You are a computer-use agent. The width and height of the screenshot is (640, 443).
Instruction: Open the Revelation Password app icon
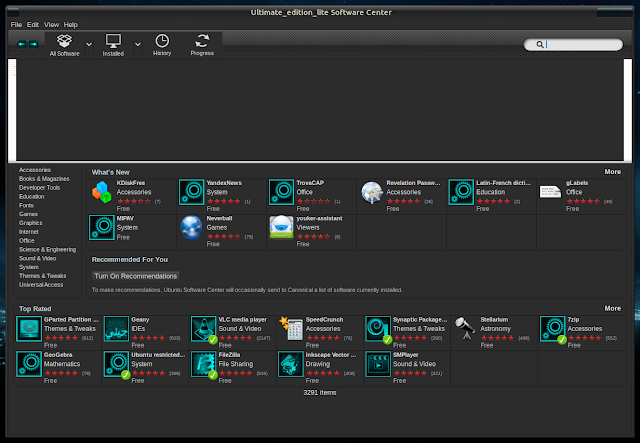371,192
